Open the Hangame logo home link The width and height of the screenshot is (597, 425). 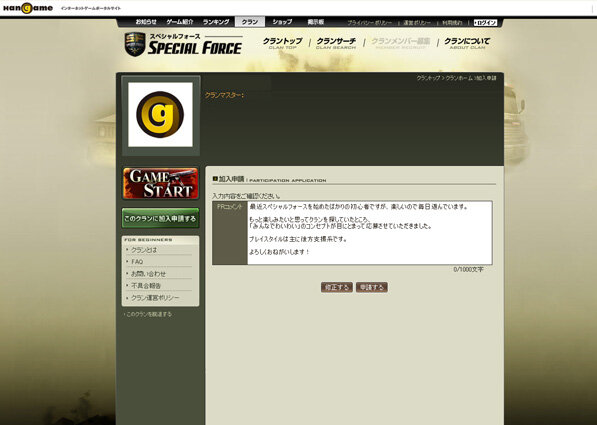coord(28,8)
